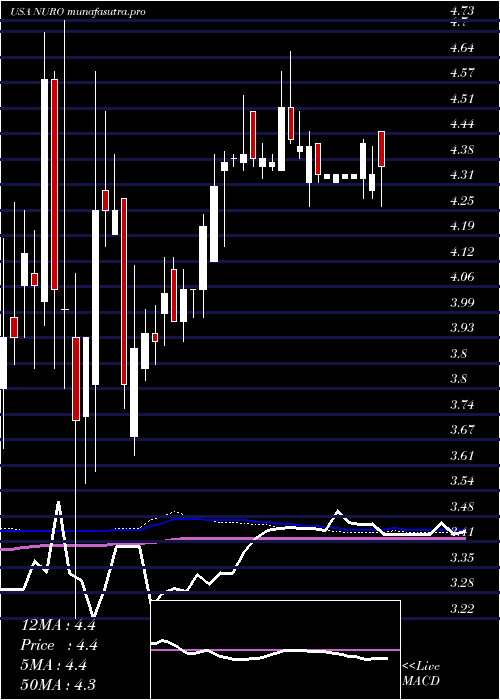Select the 4.31 price axis label
The width and height of the screenshot is (500, 700).
461,175
